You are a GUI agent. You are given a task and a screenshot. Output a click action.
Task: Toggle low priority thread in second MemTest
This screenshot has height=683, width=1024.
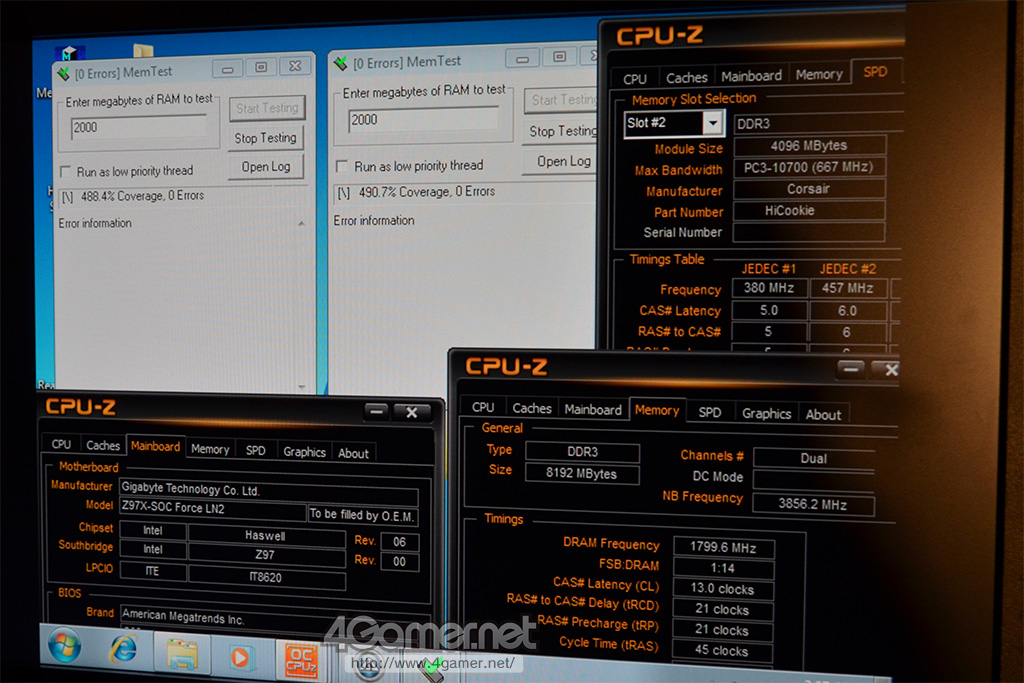point(341,167)
